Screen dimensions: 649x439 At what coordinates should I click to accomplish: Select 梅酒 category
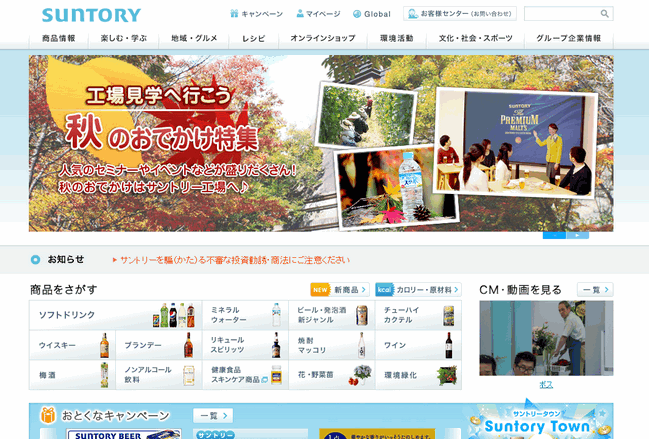[x=72, y=375]
